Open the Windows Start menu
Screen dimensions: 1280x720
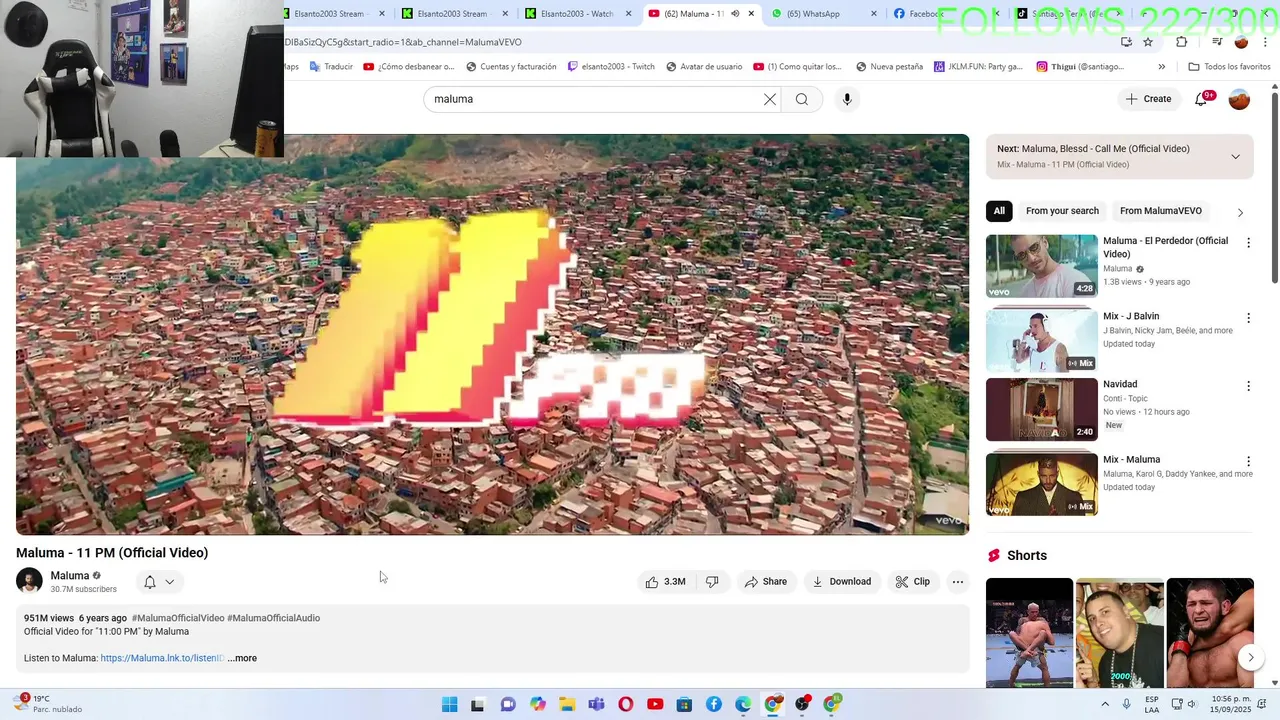point(450,704)
